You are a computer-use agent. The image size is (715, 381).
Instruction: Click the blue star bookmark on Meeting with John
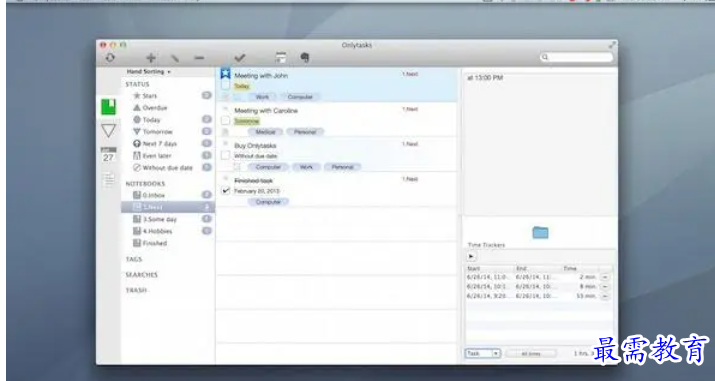[x=225, y=73]
